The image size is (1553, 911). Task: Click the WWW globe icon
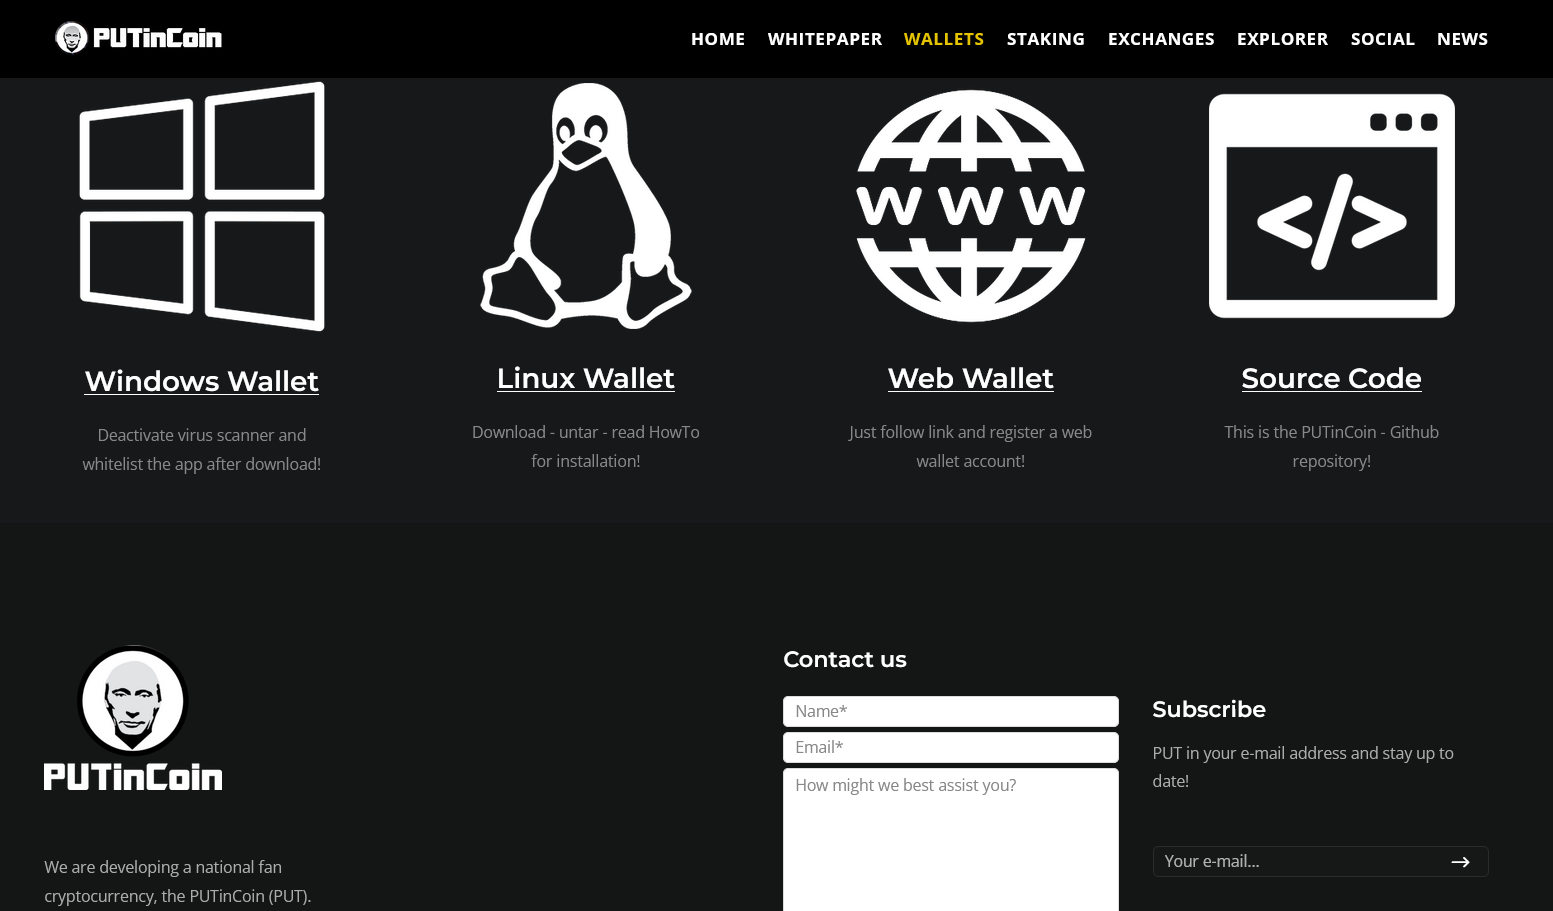pyautogui.click(x=971, y=206)
